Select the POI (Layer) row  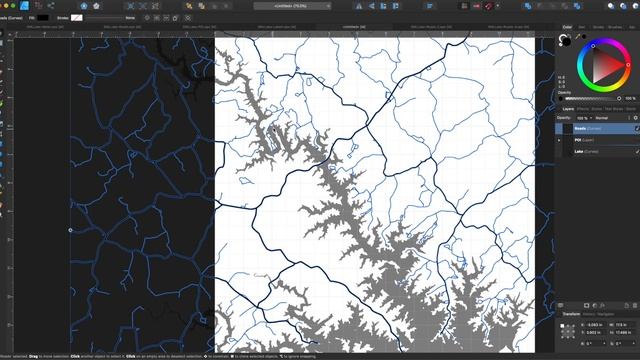(597, 140)
